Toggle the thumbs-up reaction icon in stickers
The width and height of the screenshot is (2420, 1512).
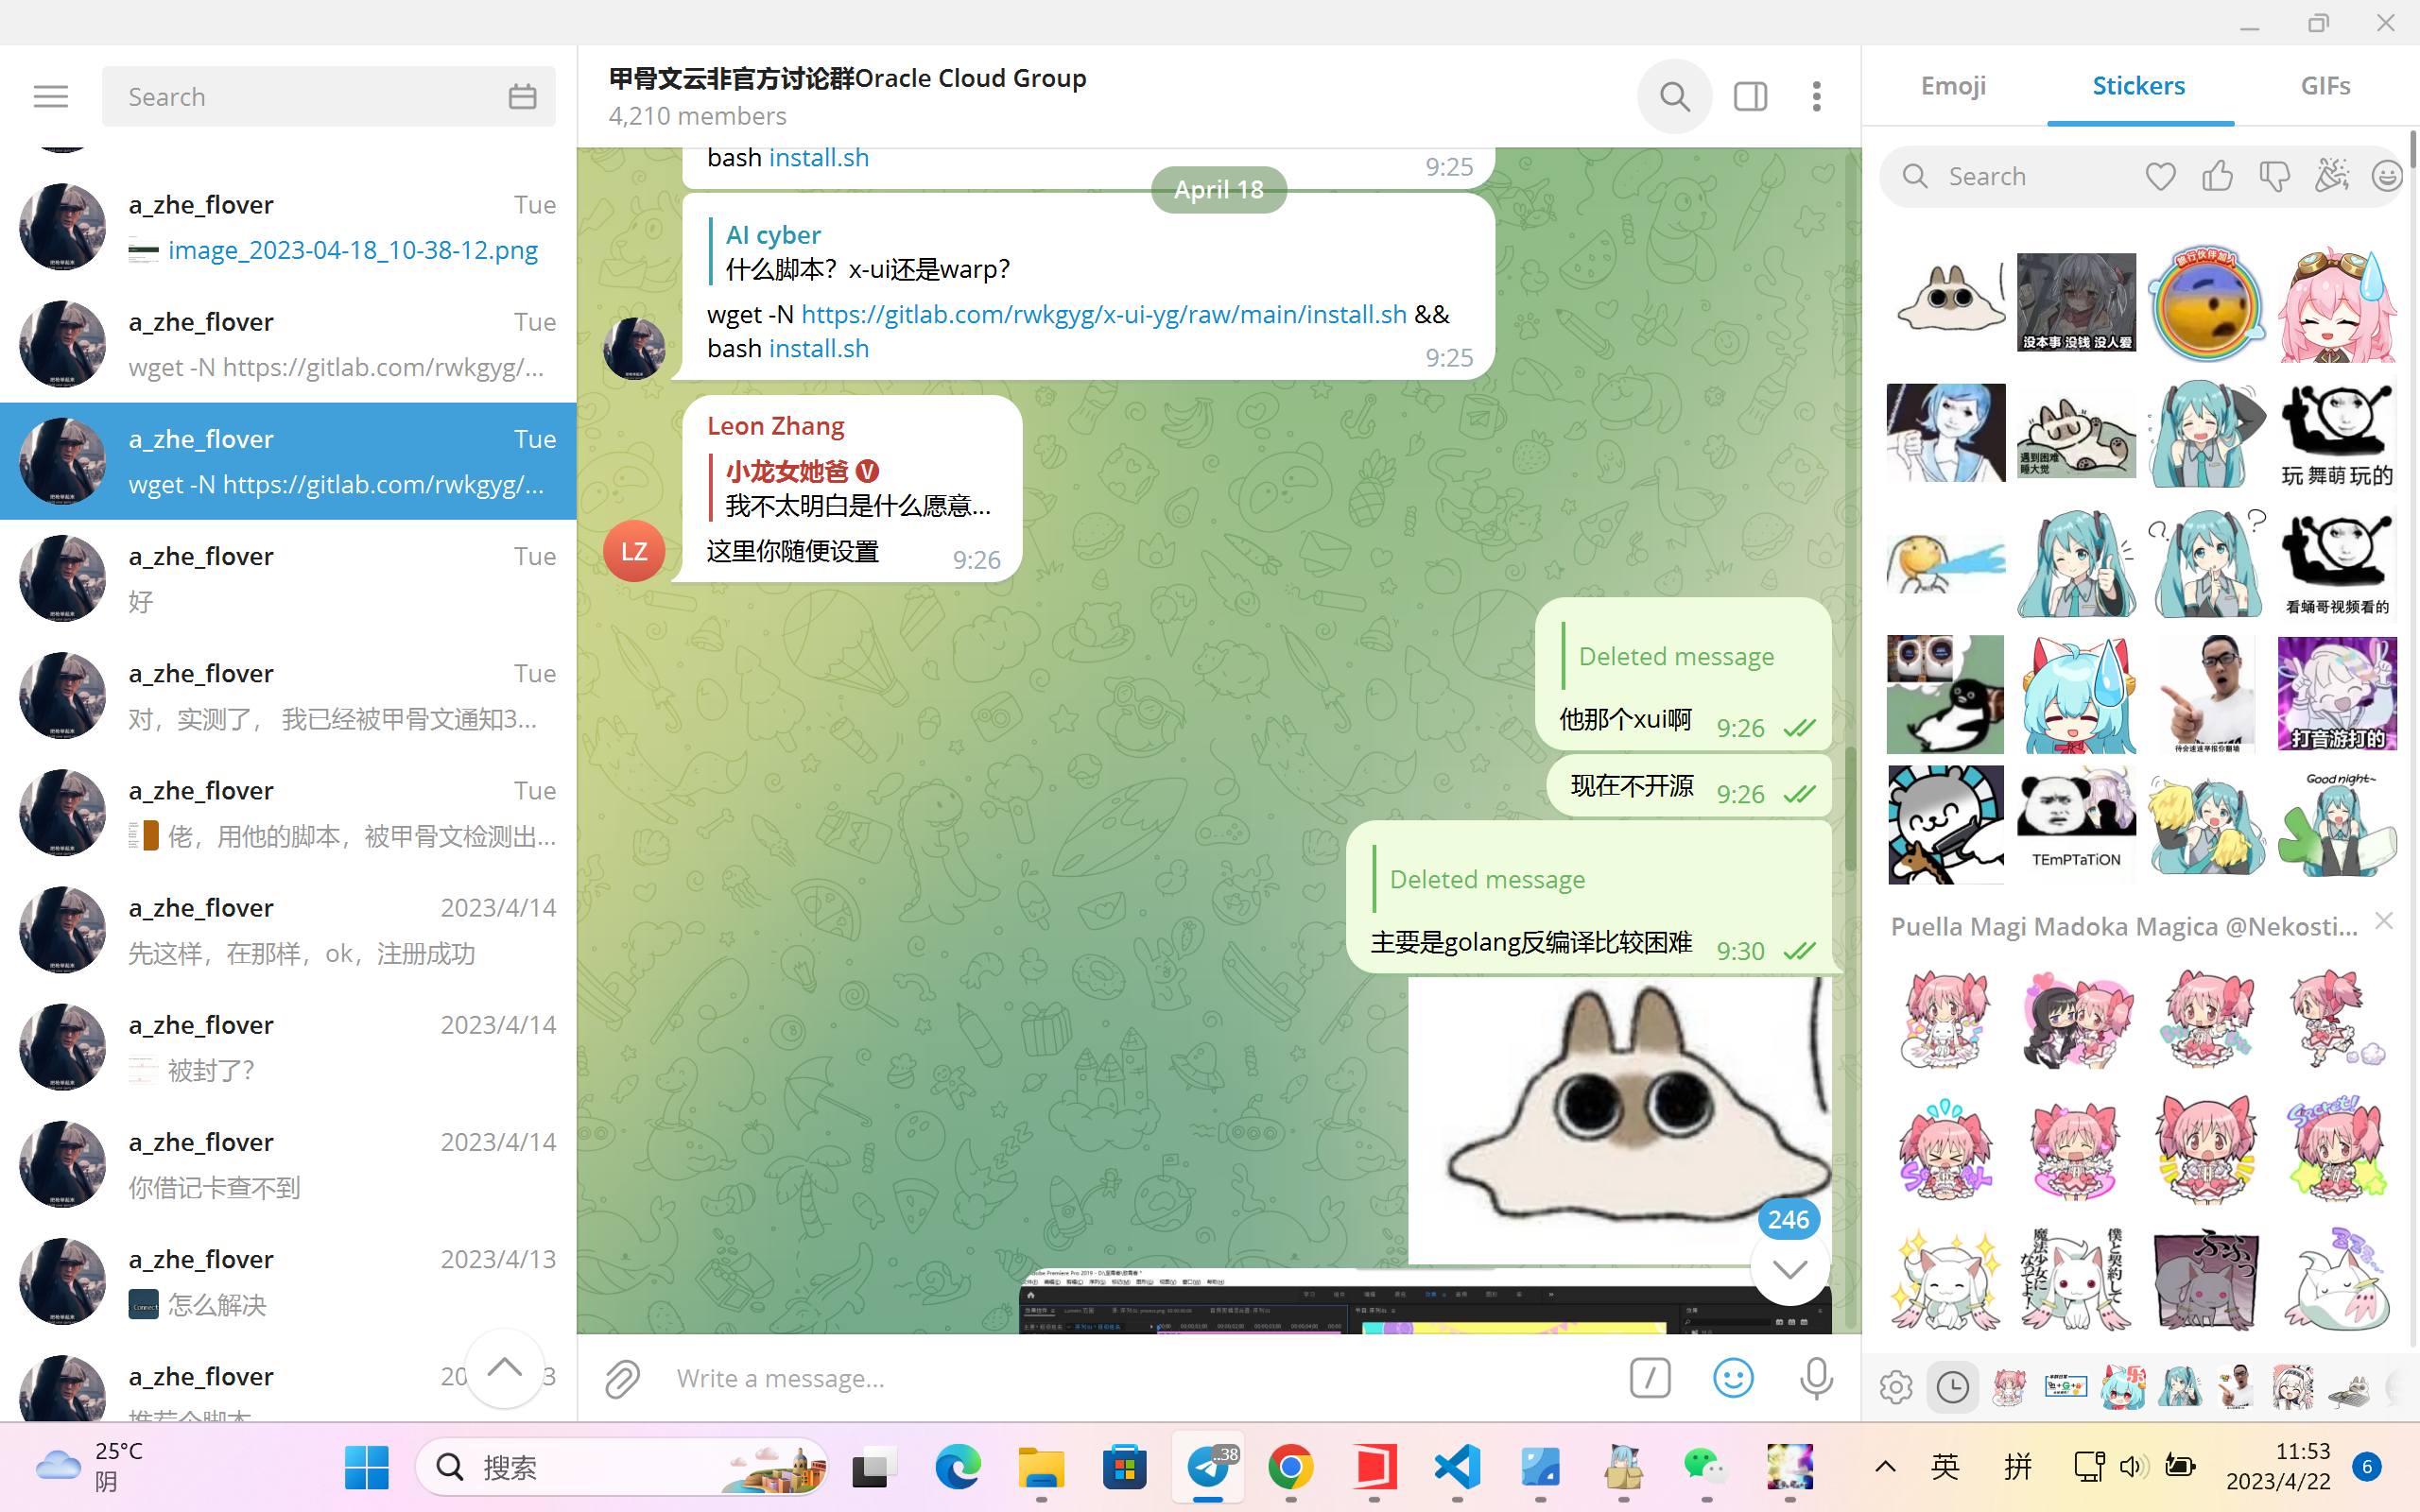[2216, 174]
